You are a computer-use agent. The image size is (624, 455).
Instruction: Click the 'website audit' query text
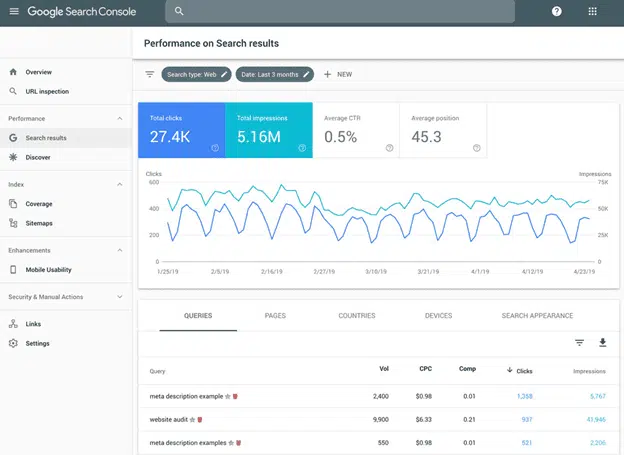168,419
